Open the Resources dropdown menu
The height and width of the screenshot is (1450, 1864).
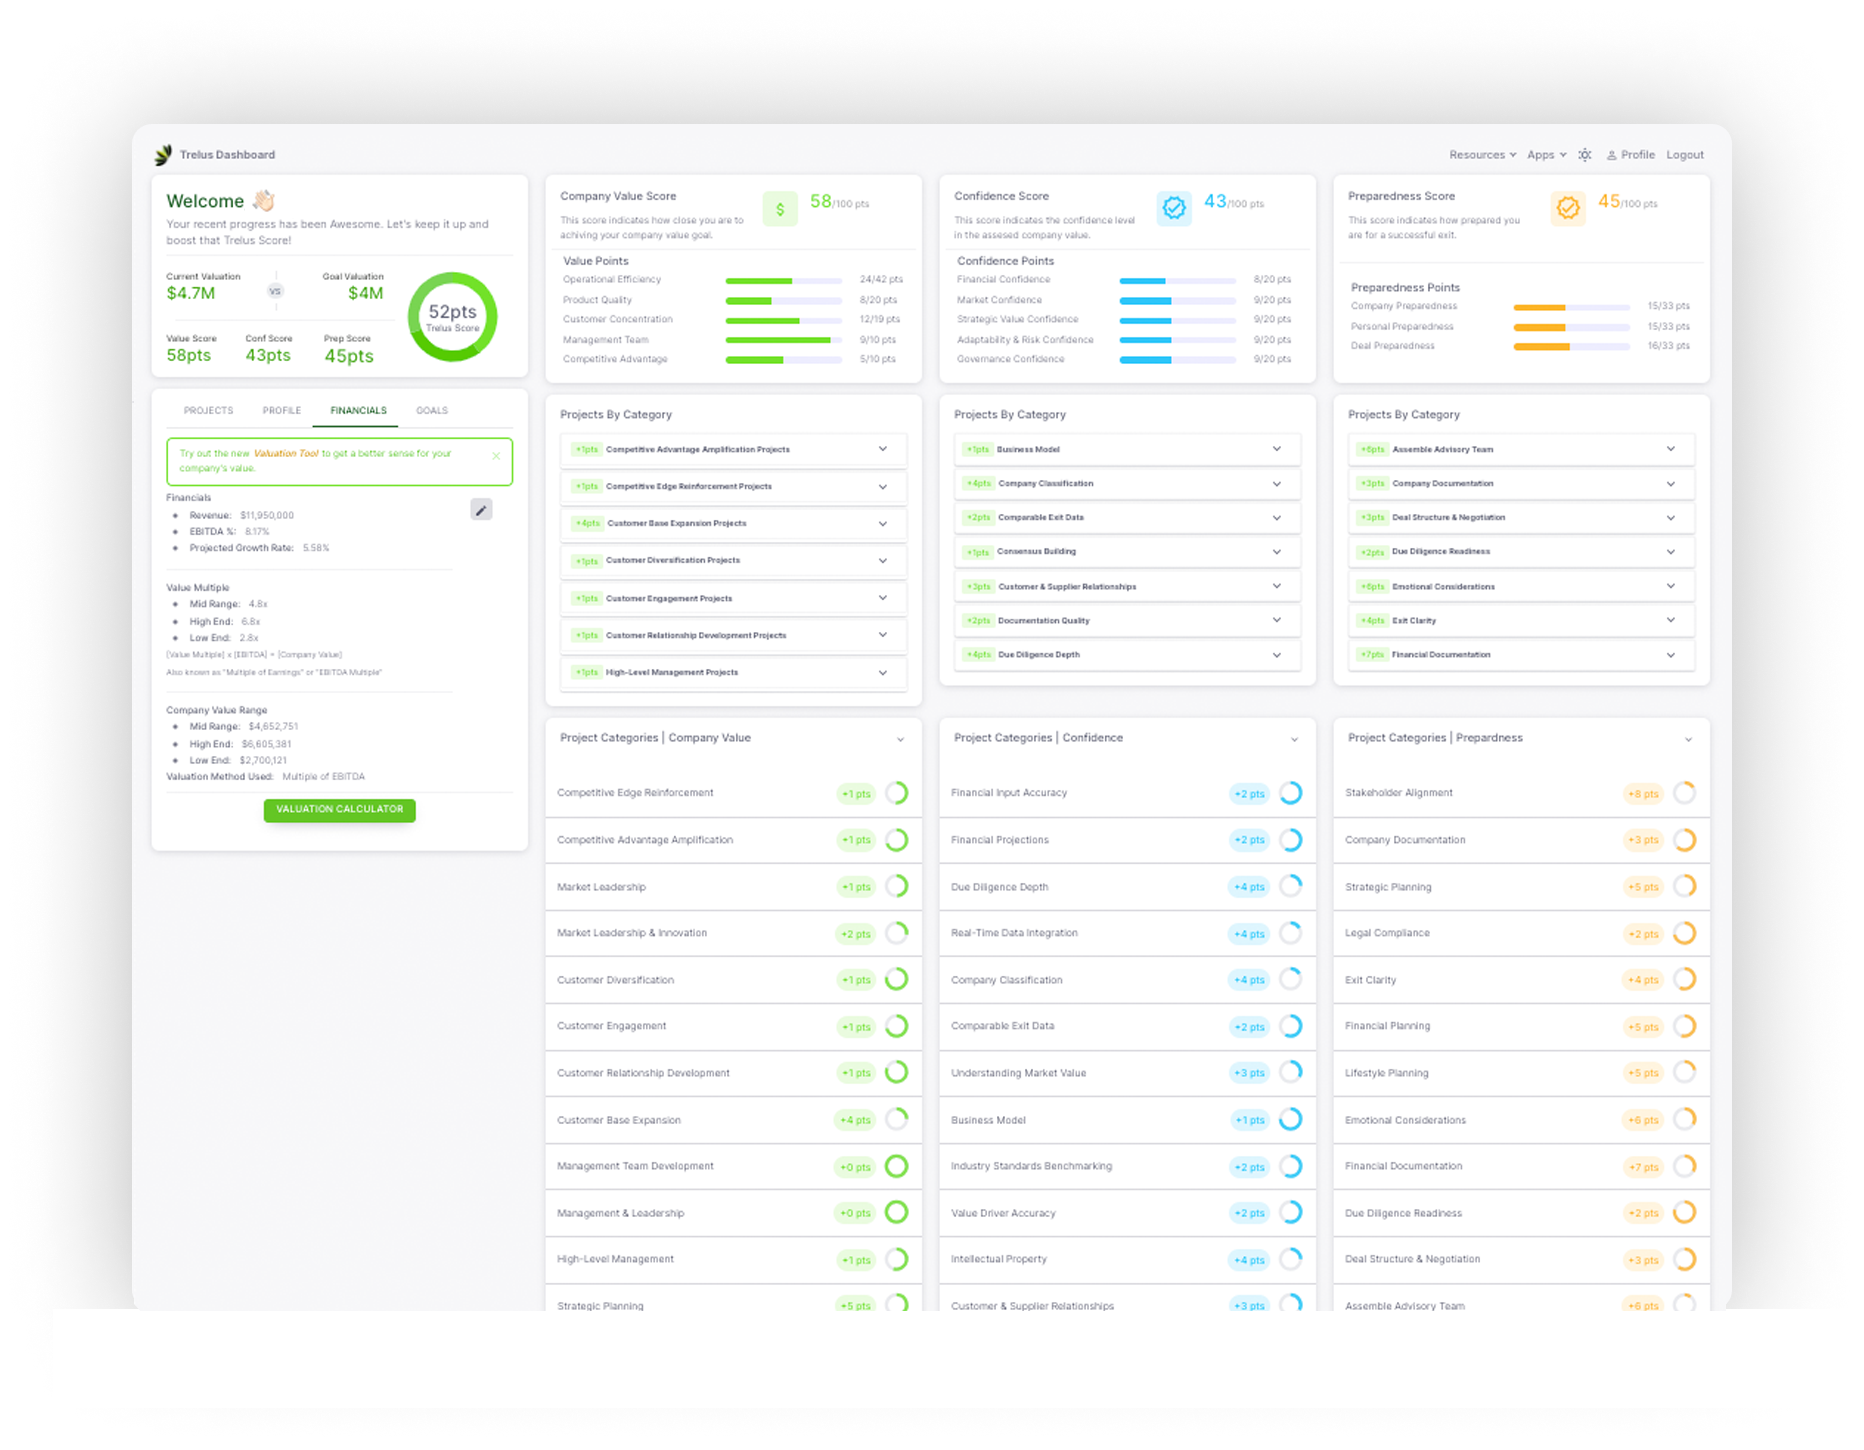(1482, 155)
